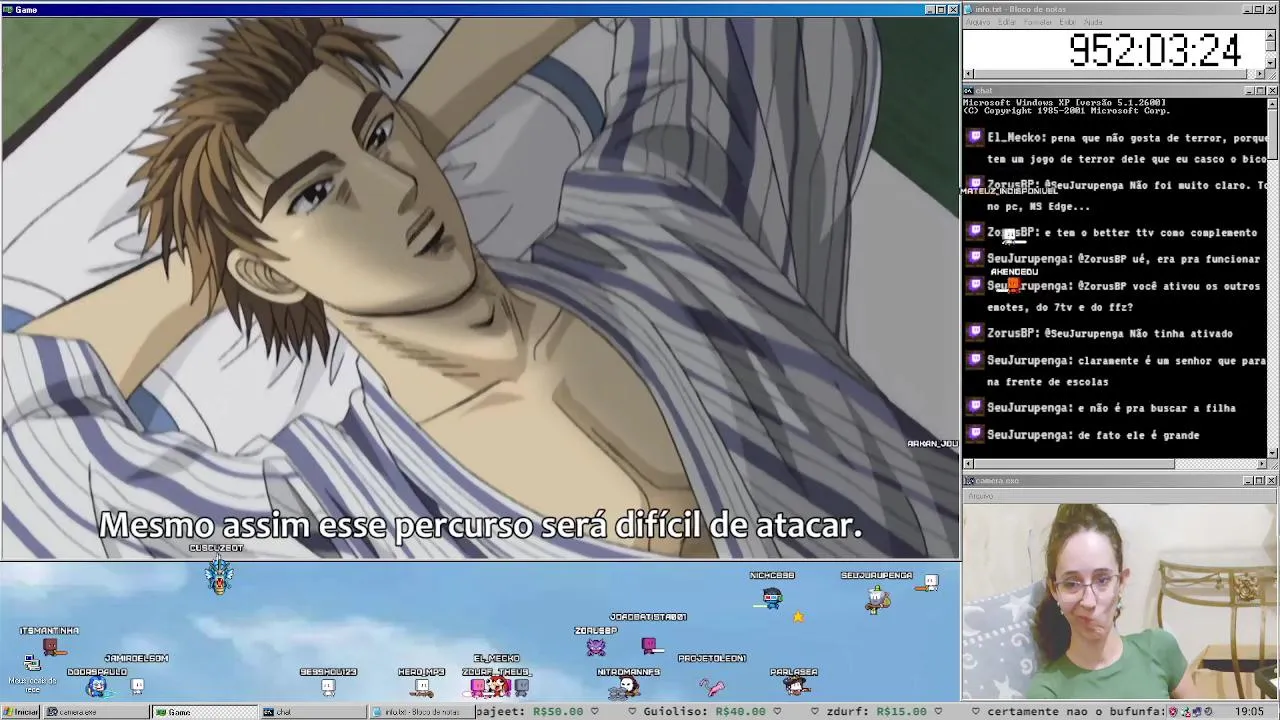Click the DOORSPAULO blue avatar

coord(96,686)
